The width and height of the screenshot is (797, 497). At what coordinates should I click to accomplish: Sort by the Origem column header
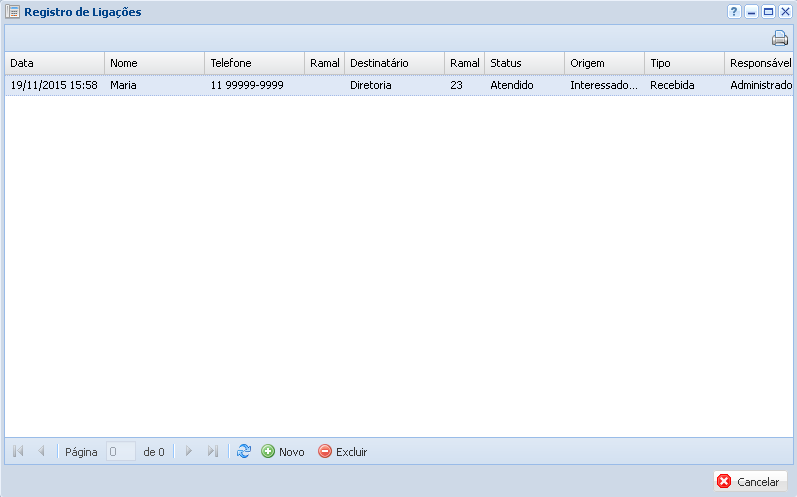[x=604, y=63]
